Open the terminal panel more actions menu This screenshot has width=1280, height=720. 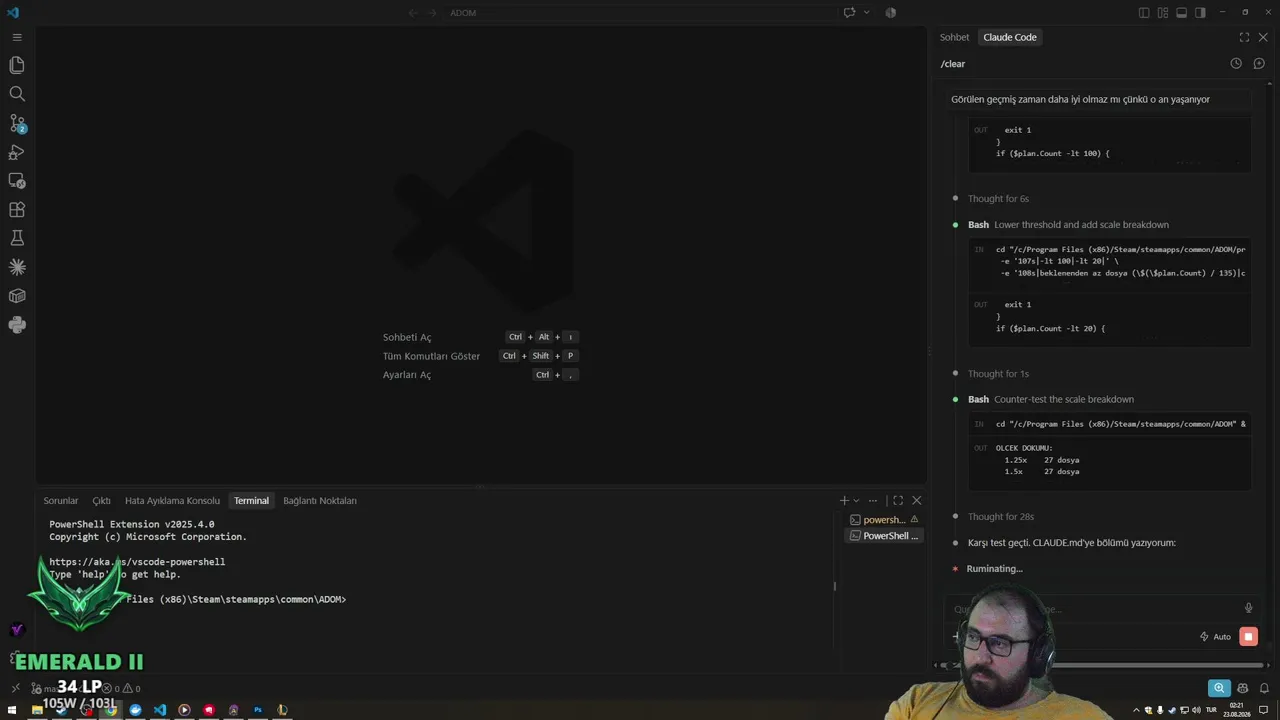point(873,501)
